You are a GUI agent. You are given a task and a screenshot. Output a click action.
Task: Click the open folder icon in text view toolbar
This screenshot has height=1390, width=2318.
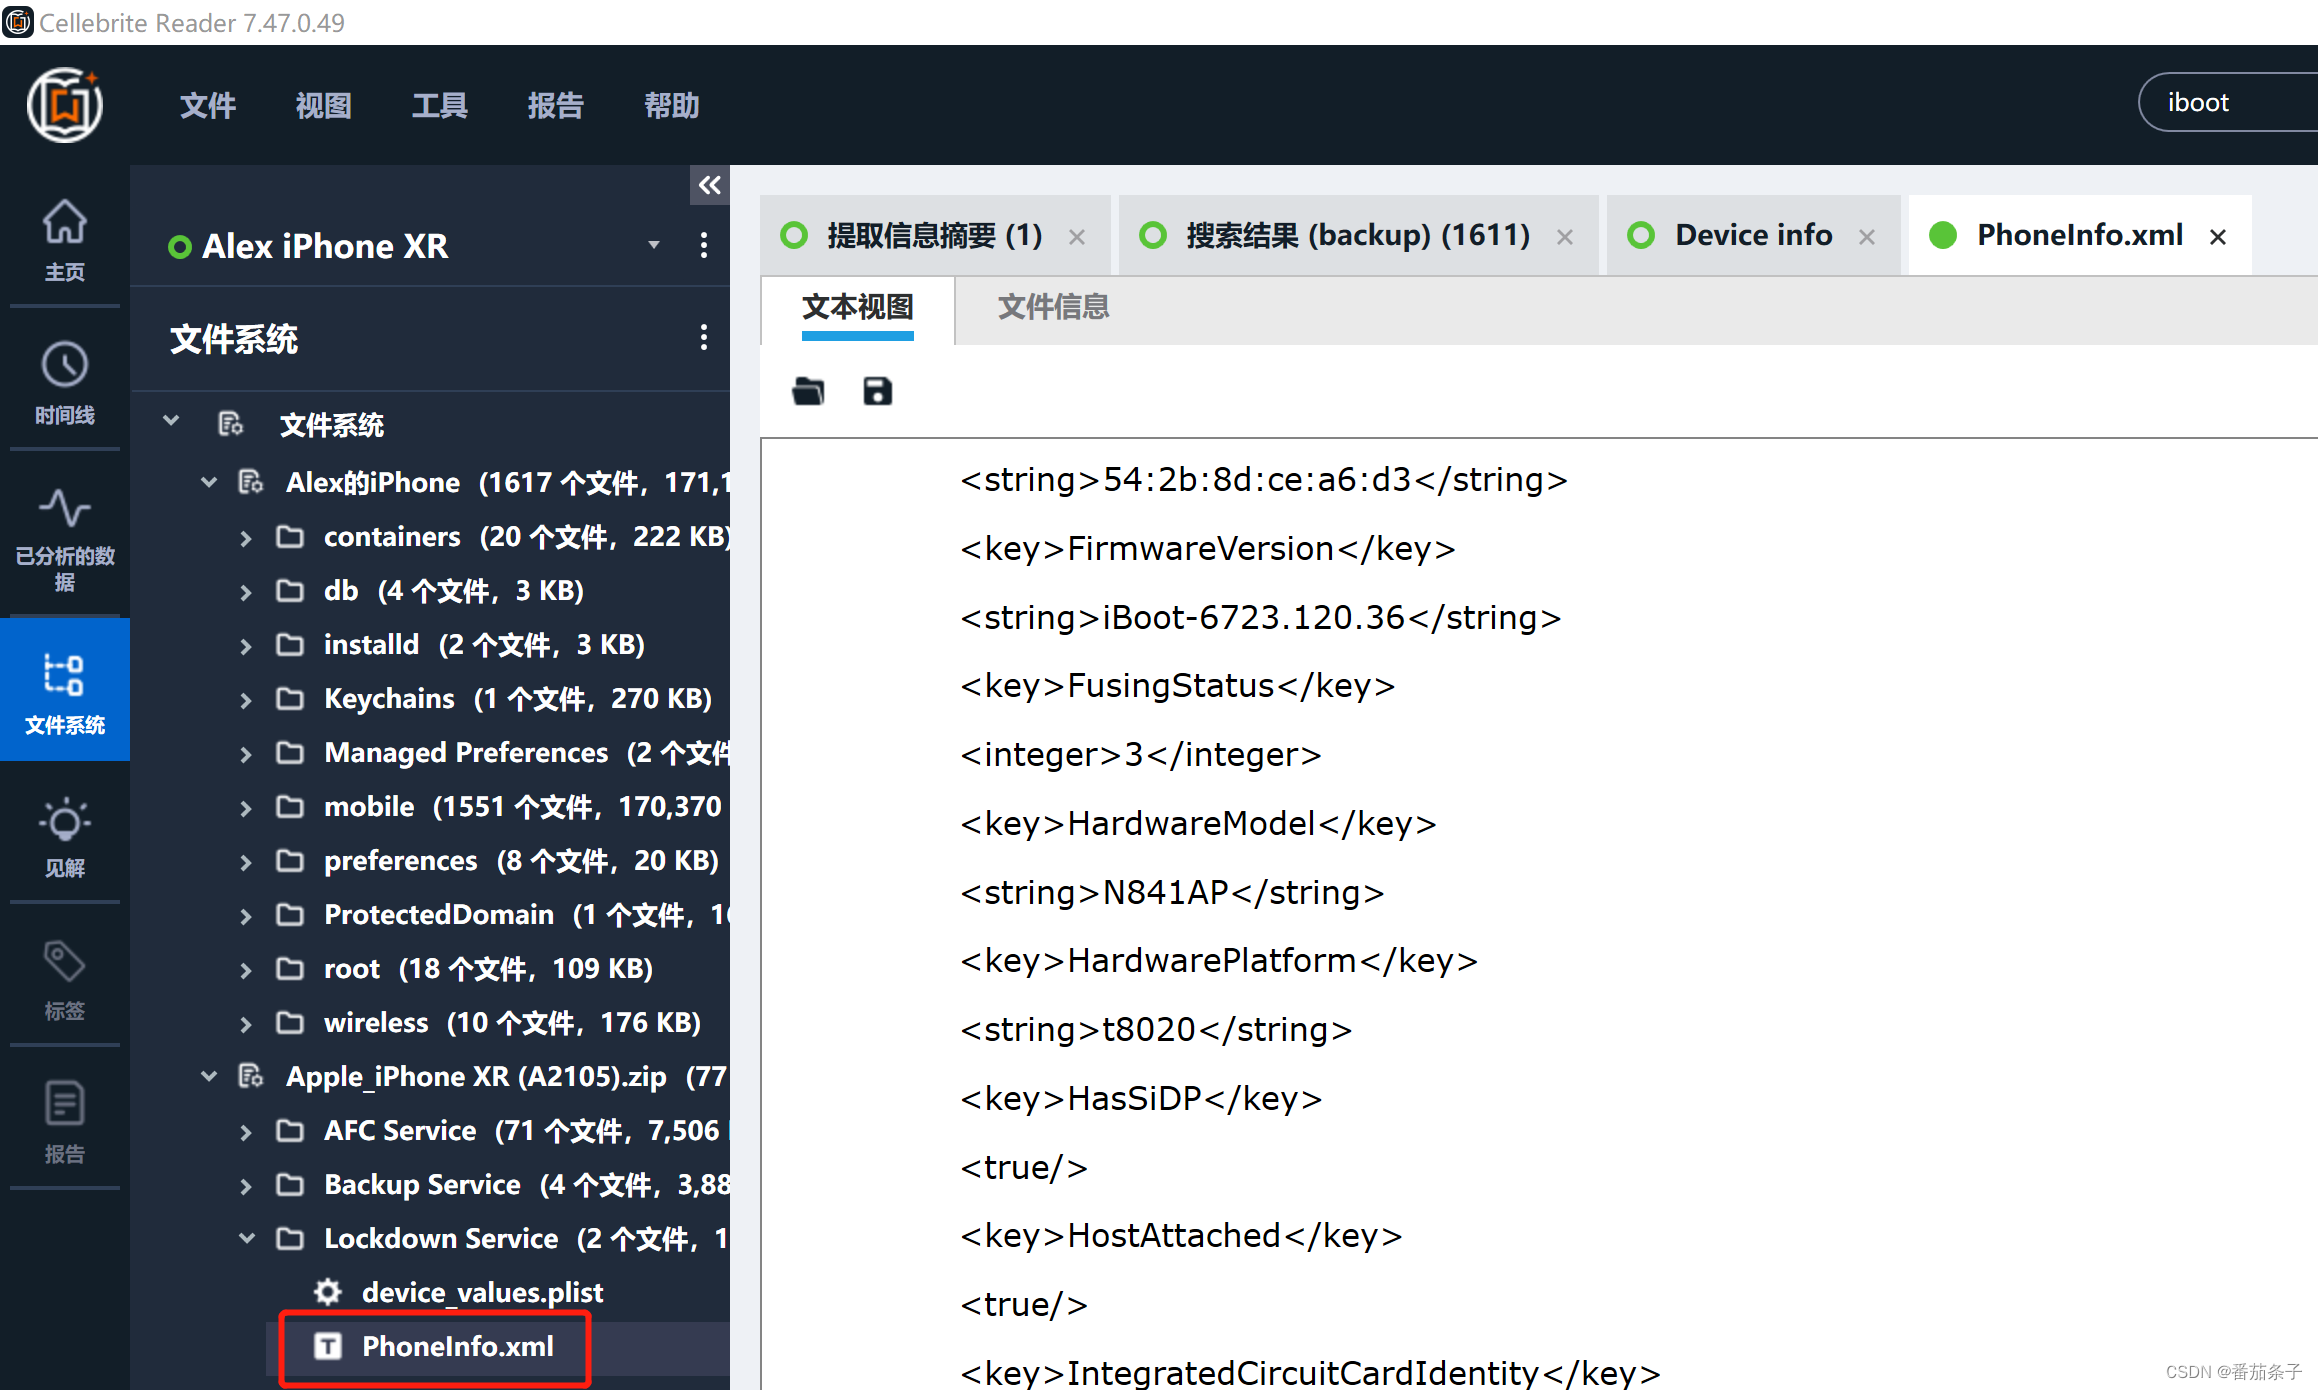(x=808, y=391)
